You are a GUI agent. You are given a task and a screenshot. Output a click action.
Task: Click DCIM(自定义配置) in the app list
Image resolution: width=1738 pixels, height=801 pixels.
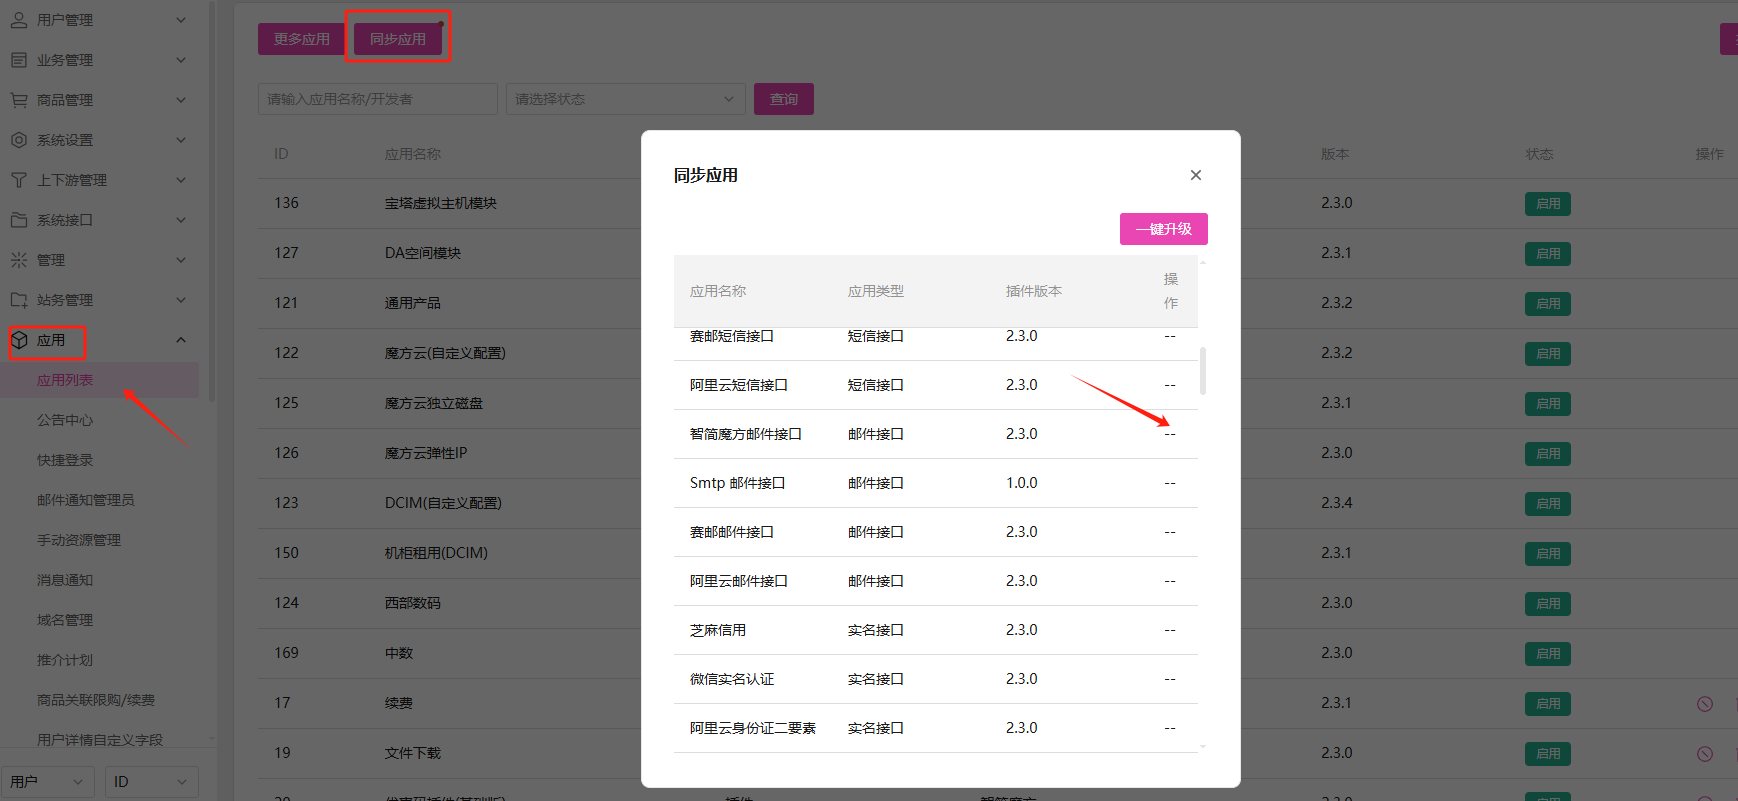pyautogui.click(x=443, y=503)
